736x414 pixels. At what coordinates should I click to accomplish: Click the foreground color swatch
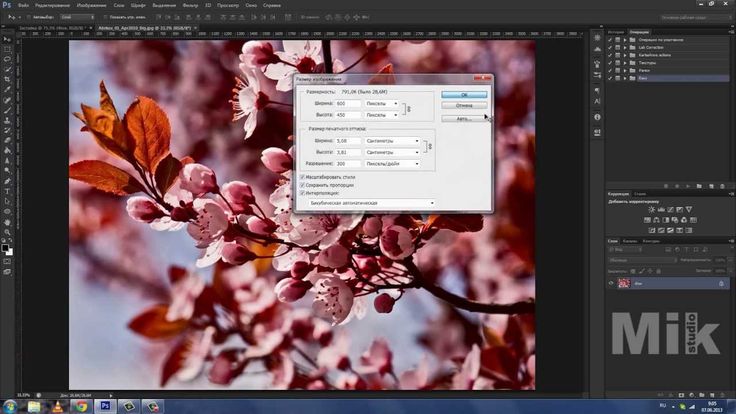[5, 248]
